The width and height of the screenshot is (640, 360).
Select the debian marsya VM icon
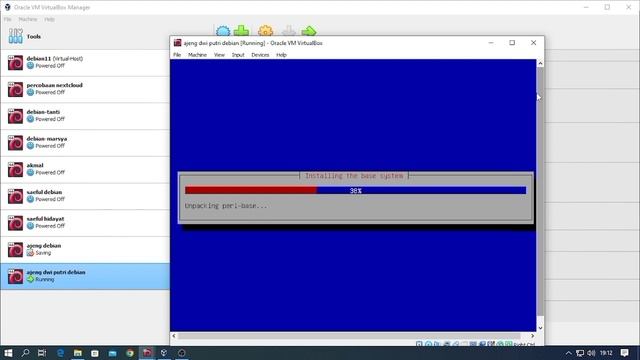pyautogui.click(x=16, y=143)
